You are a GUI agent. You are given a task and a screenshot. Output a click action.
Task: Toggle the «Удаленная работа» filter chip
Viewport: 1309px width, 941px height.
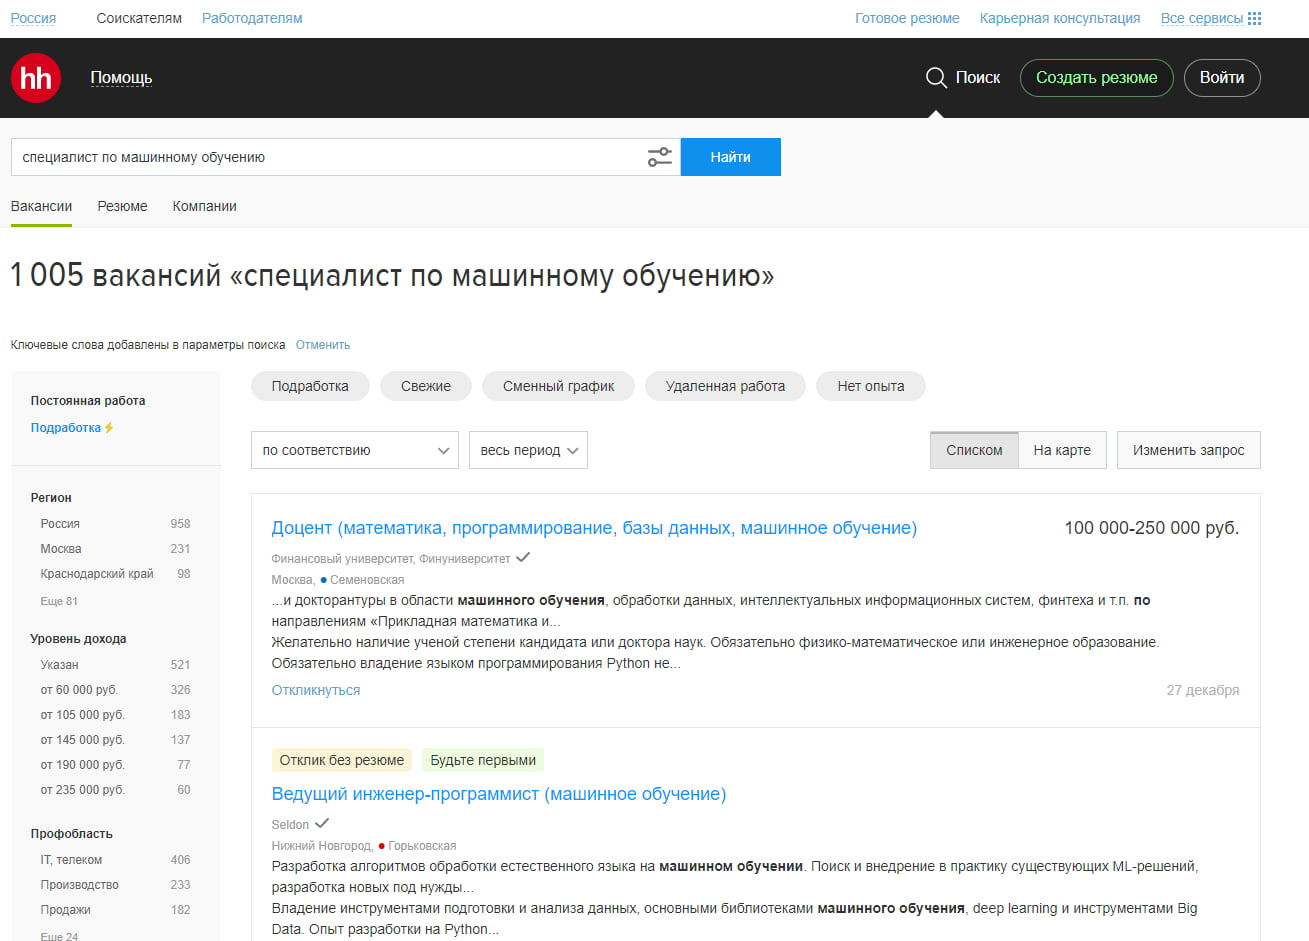(x=724, y=386)
